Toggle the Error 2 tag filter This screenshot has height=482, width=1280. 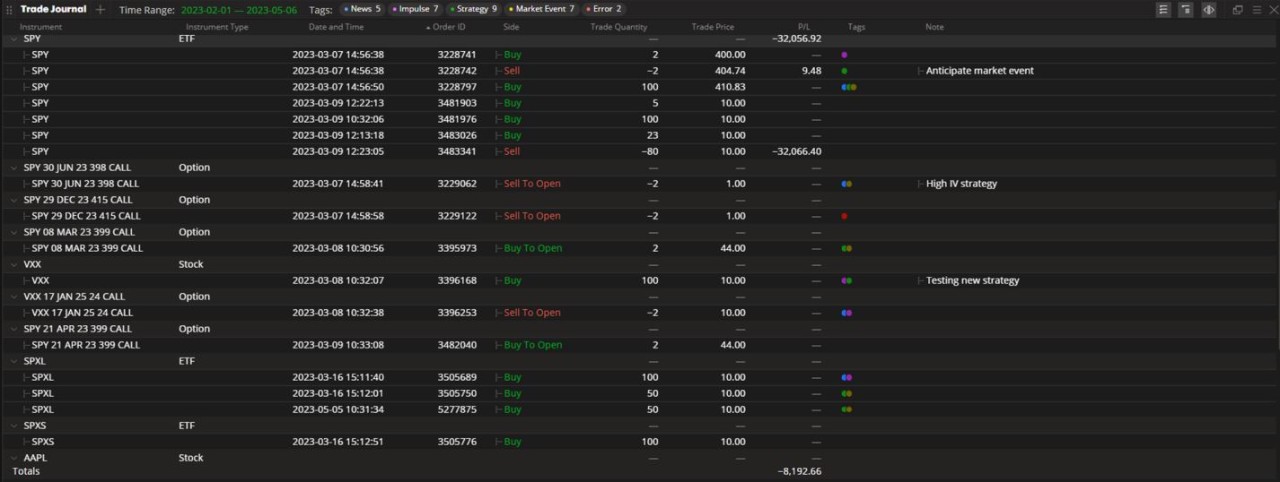pos(603,9)
